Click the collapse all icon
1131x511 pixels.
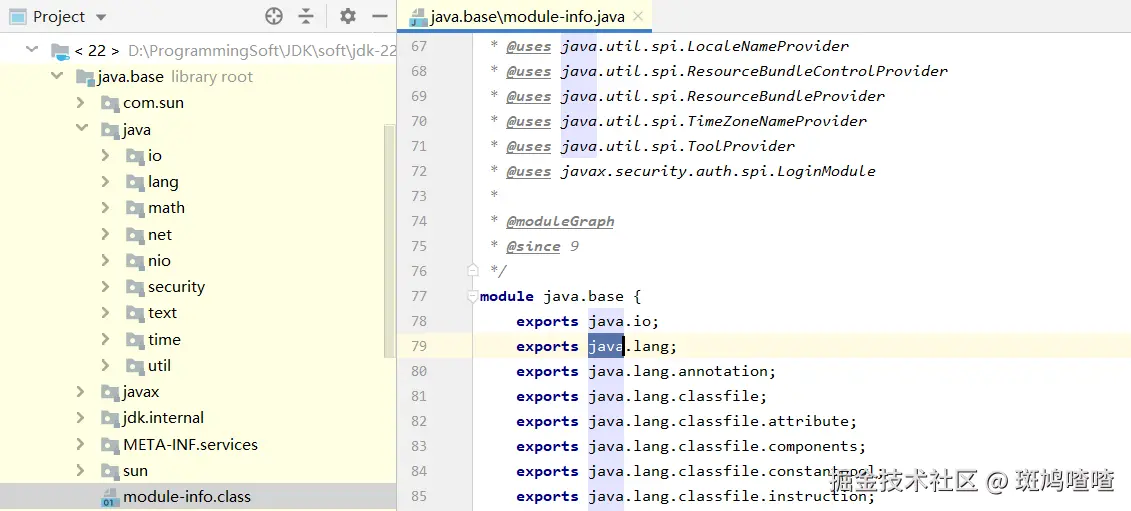click(307, 16)
